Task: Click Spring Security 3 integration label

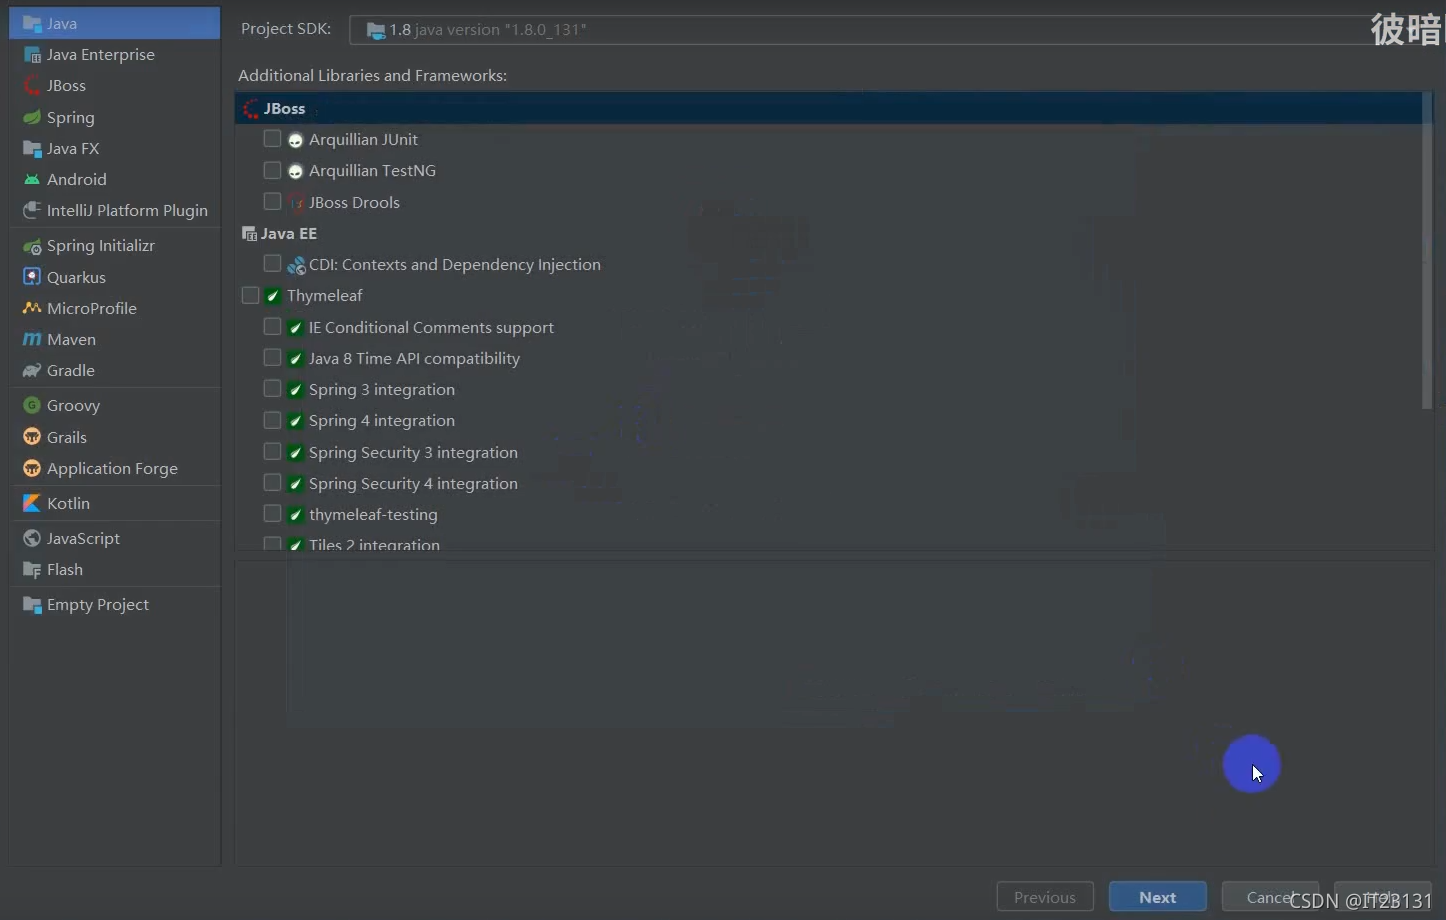Action: click(x=413, y=452)
